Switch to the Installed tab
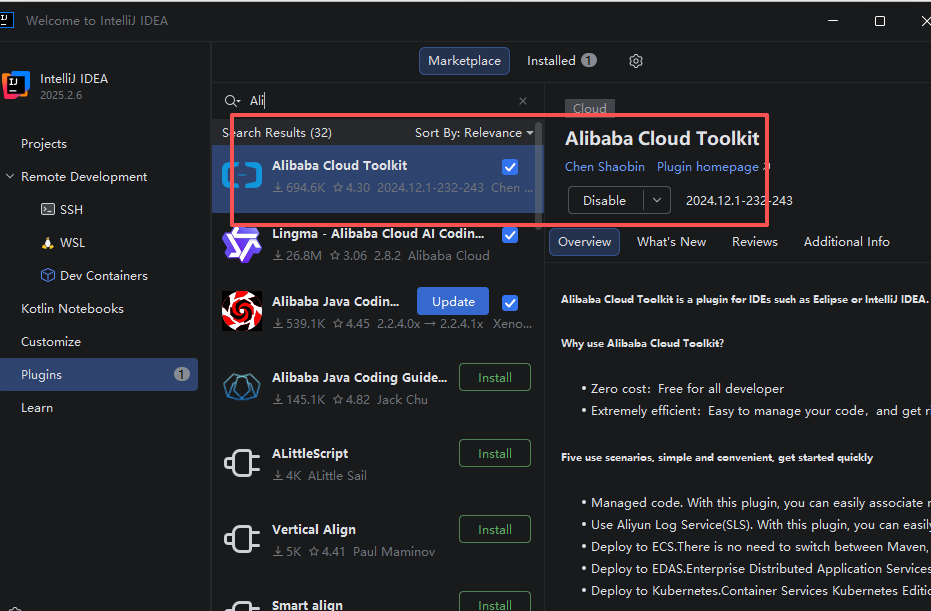 (562, 61)
